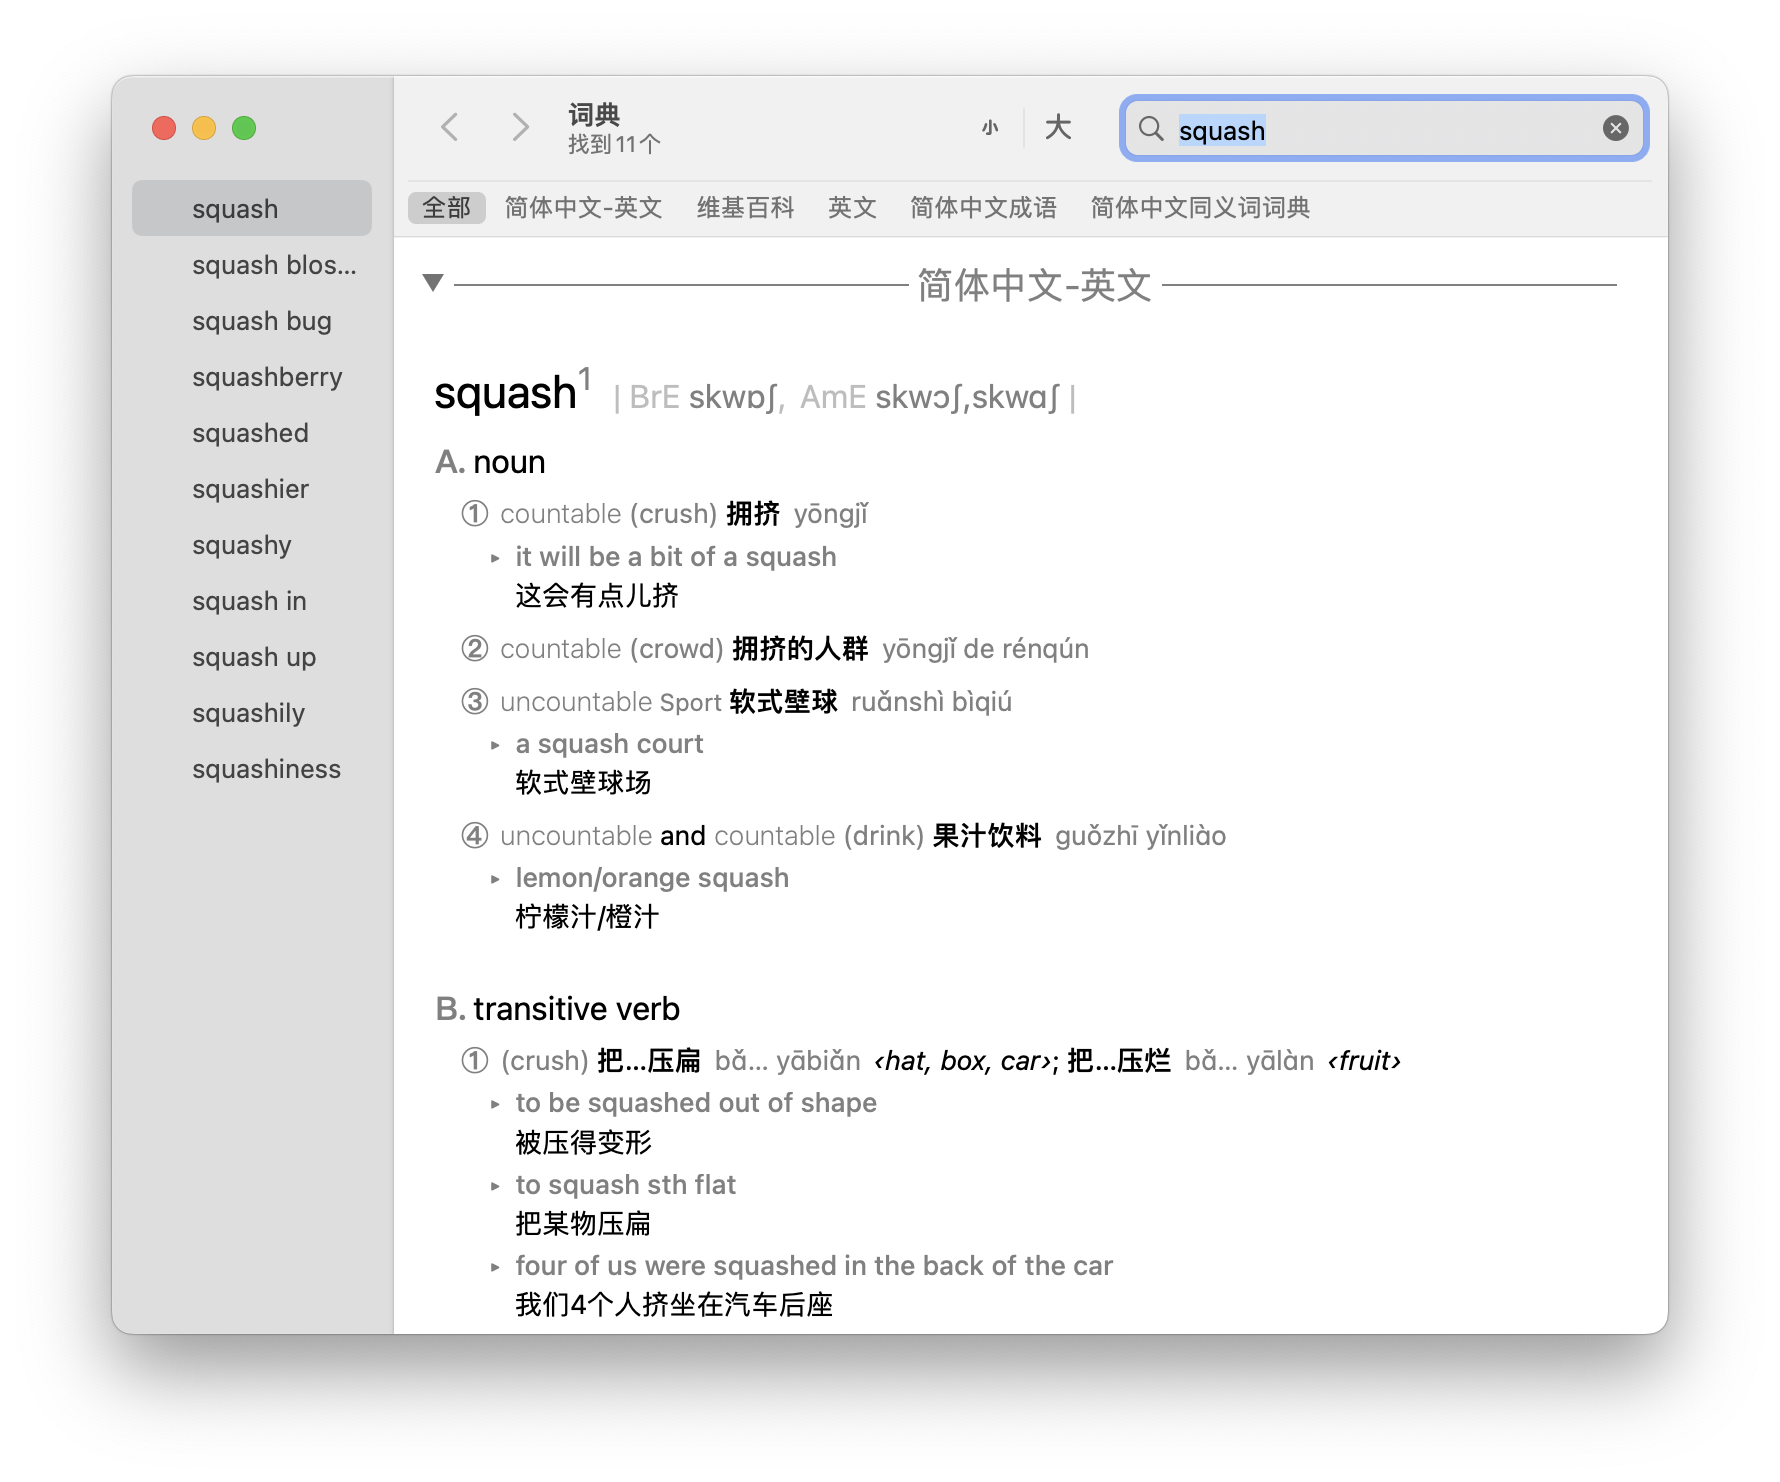
Task: Click pinyin 'yōngjǐ de rénqún'
Action: pos(985,649)
